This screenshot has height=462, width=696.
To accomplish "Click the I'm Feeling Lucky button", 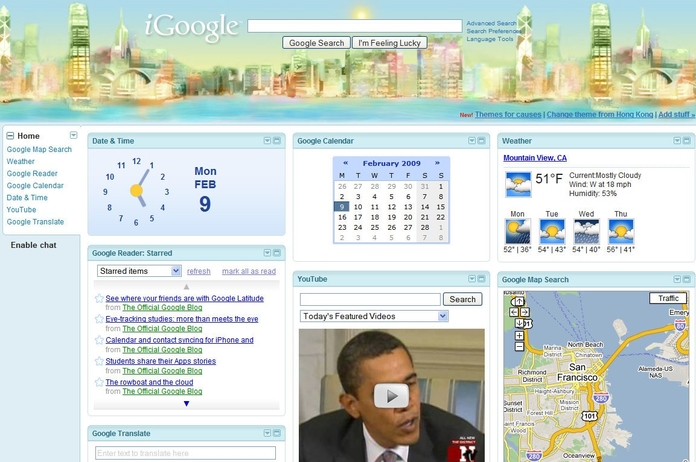I will click(x=390, y=43).
